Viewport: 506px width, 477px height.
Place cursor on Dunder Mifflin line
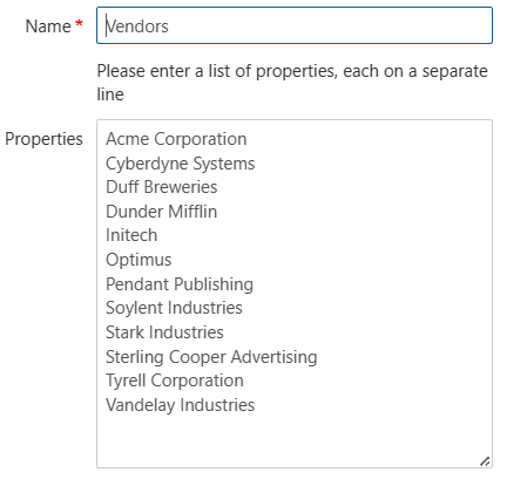coord(161,211)
